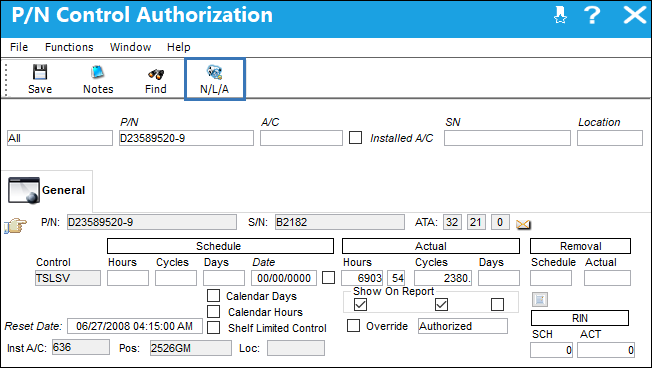Click the Actual section header

point(431,246)
